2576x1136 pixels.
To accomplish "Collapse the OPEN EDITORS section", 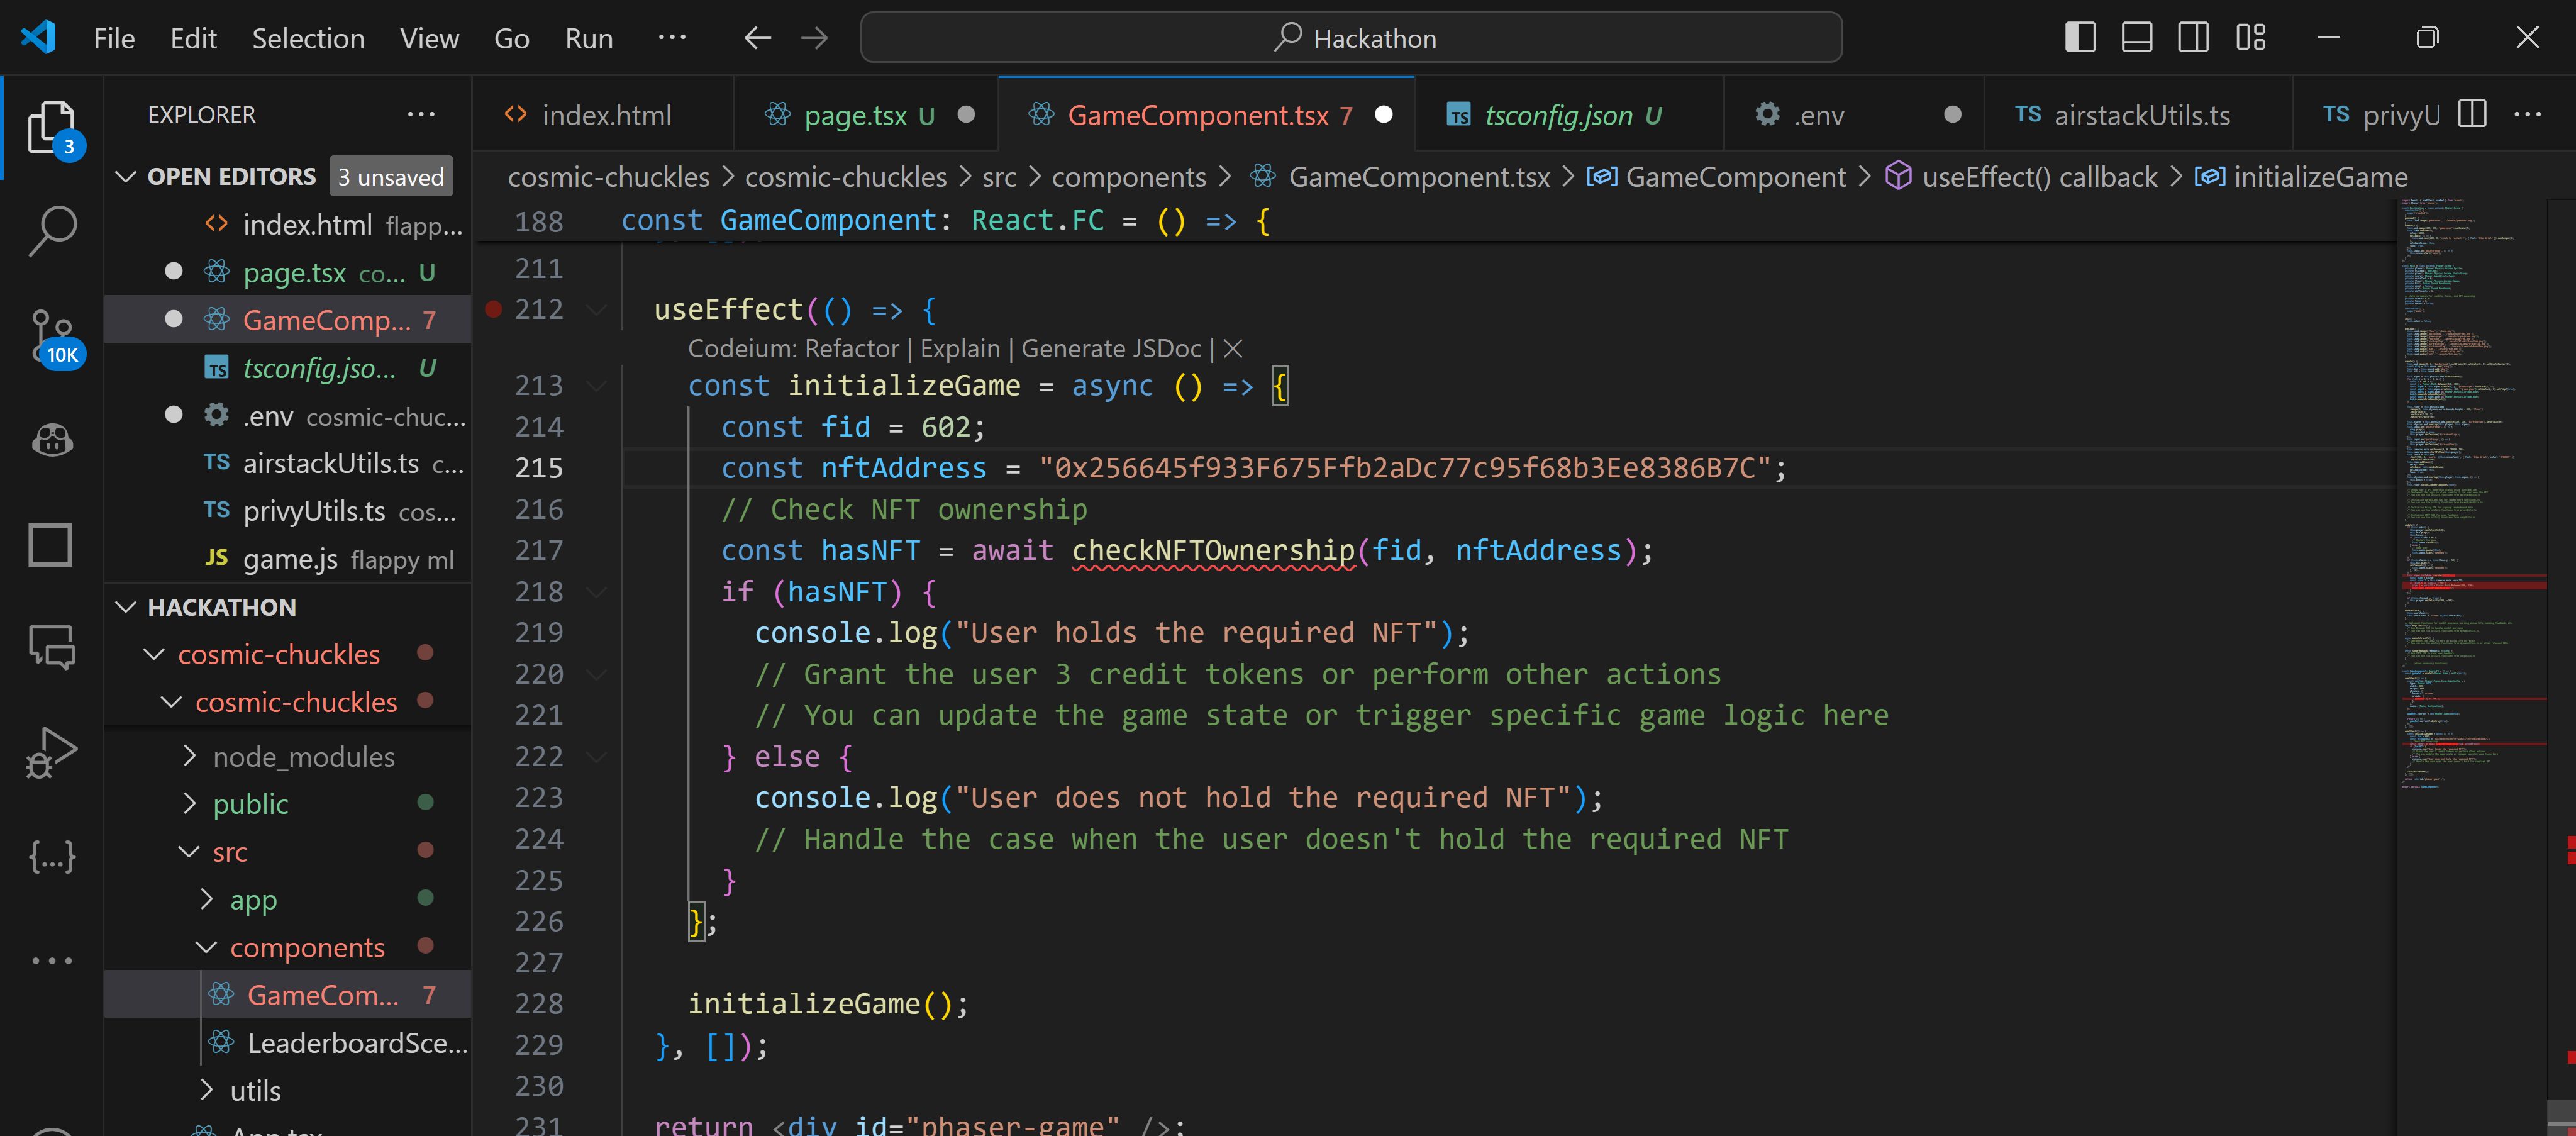I will tap(126, 177).
